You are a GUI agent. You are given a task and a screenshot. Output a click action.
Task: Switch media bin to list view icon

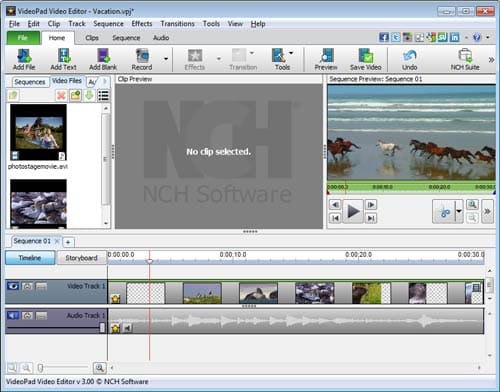tap(103, 96)
